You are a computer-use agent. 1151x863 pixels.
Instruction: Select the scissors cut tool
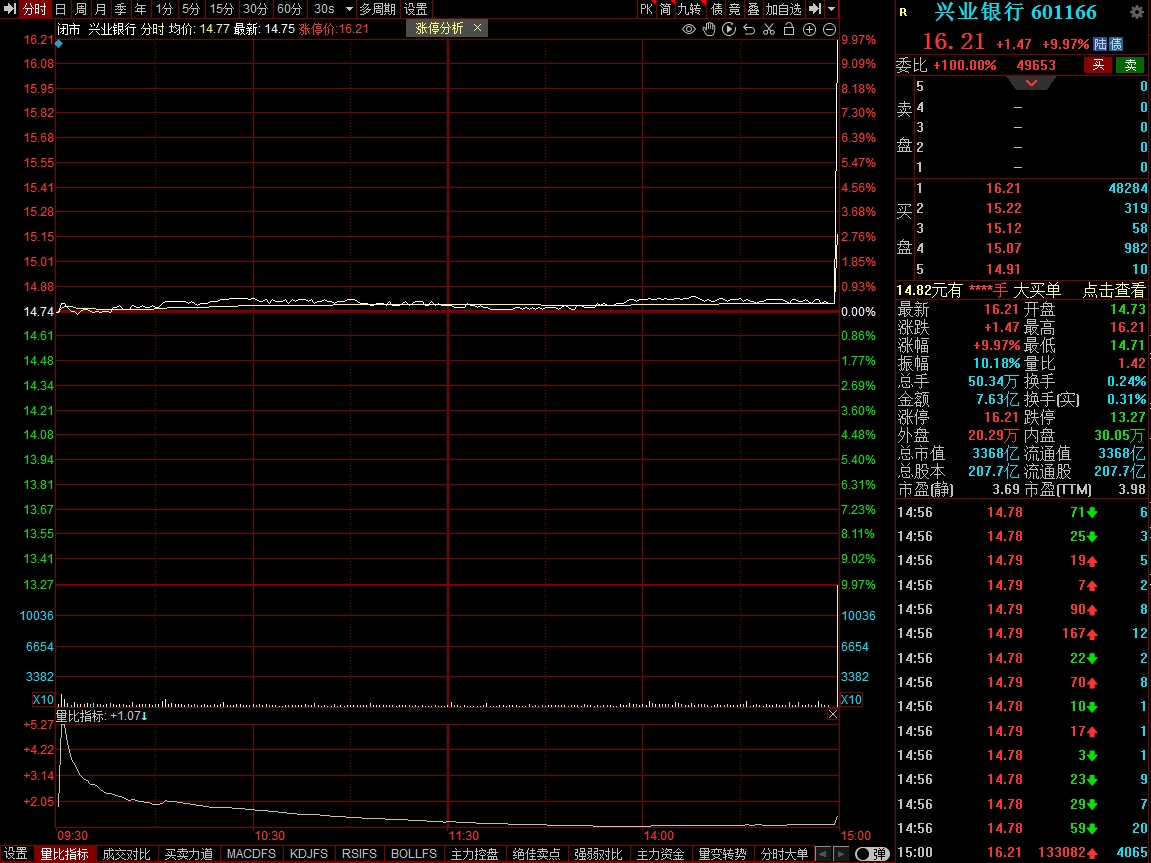tap(769, 29)
